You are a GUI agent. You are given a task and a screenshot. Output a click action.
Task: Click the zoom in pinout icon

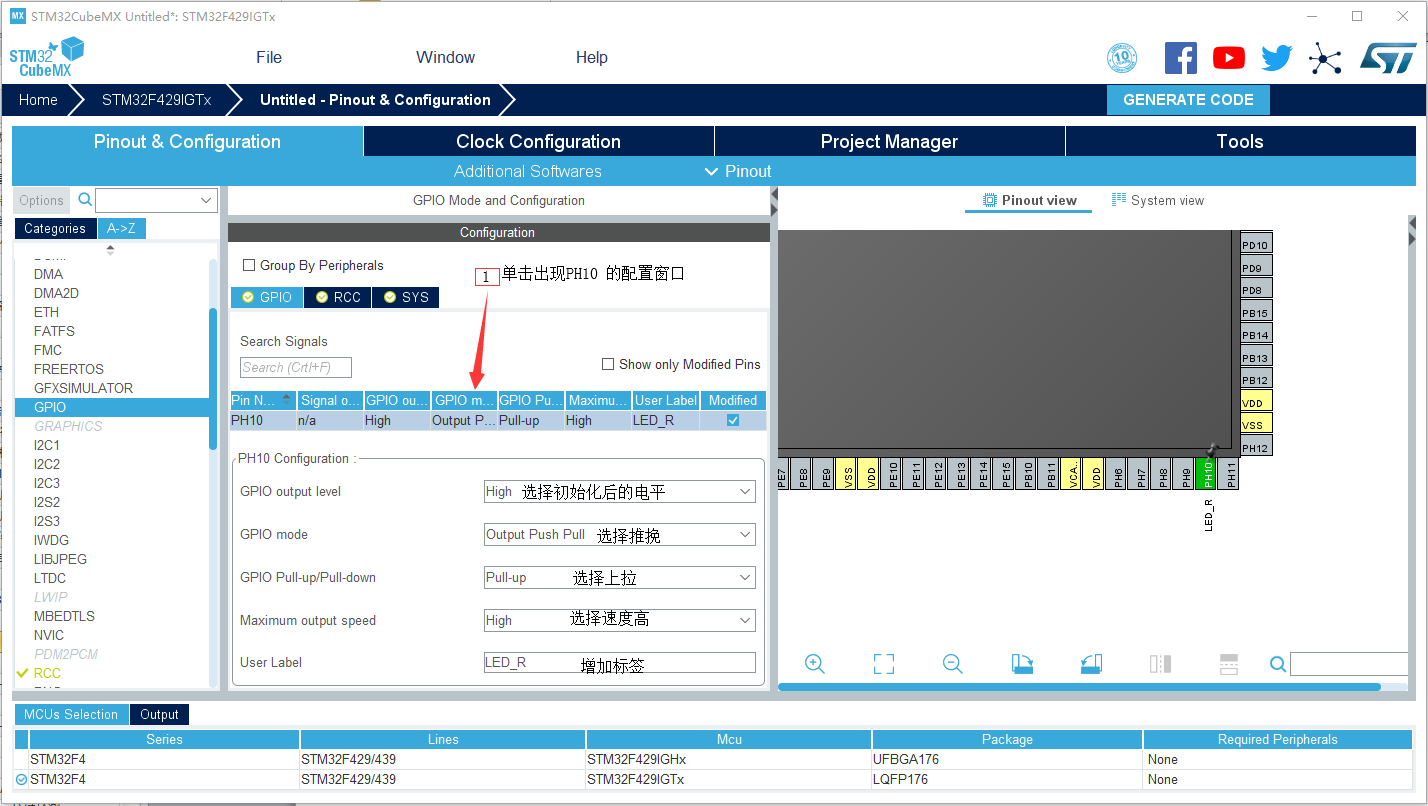pyautogui.click(x=814, y=664)
